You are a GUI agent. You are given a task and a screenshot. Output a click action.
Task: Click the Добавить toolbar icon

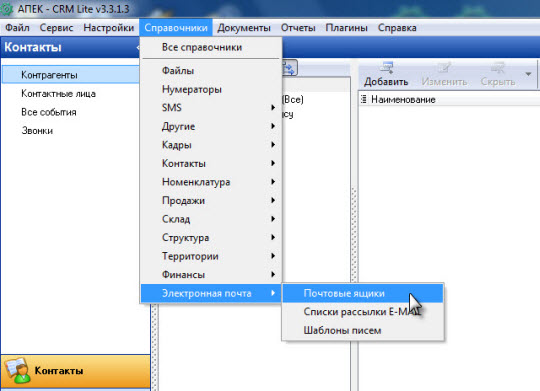pos(387,67)
